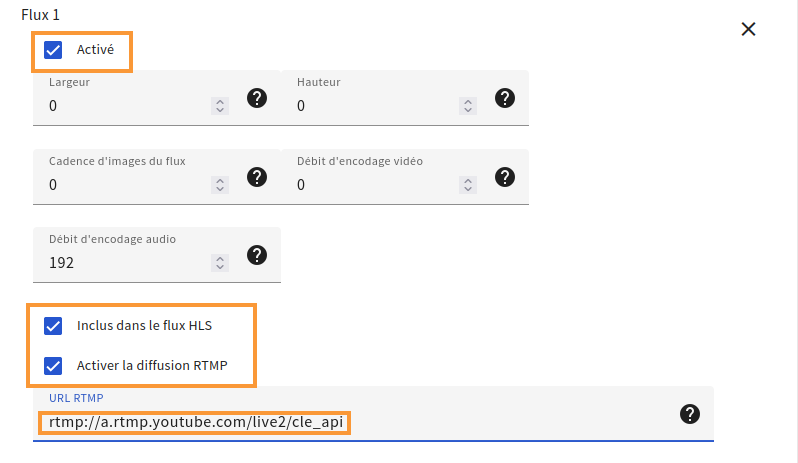Uncheck the Activé checkbox
Viewport: 798px width, 463px height.
[x=53, y=50]
